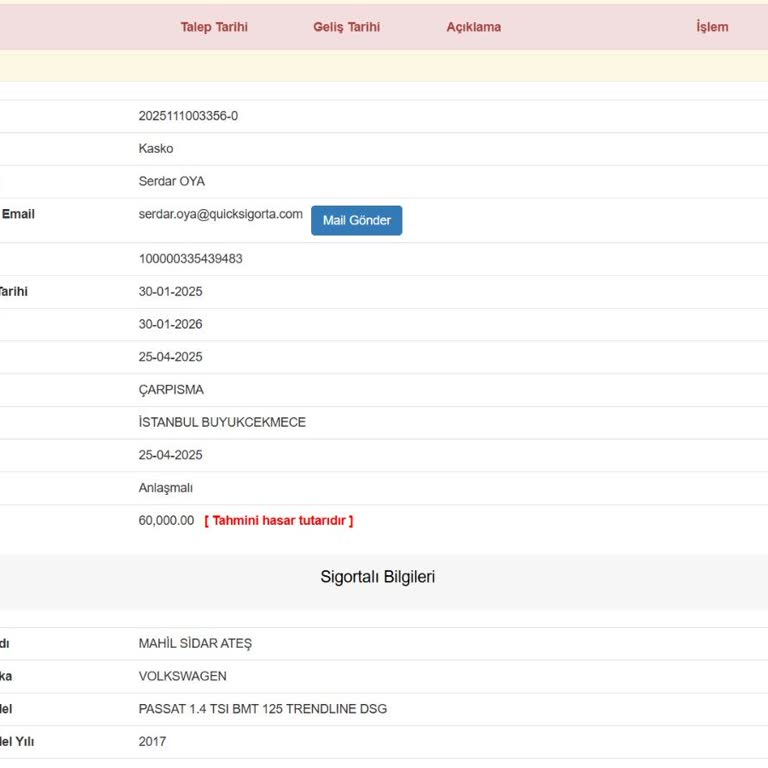Click the İSTANBUL BUYUKCEKMECE location value
The height and width of the screenshot is (768, 768).
pyautogui.click(x=222, y=422)
